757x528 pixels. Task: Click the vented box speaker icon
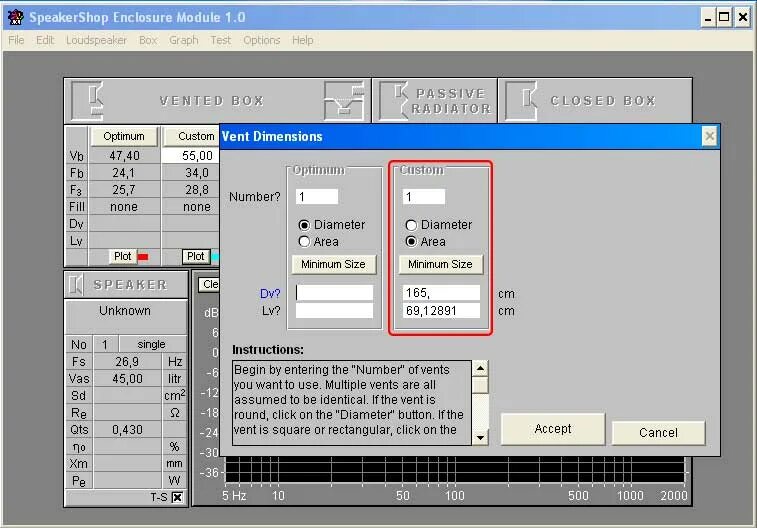click(88, 101)
